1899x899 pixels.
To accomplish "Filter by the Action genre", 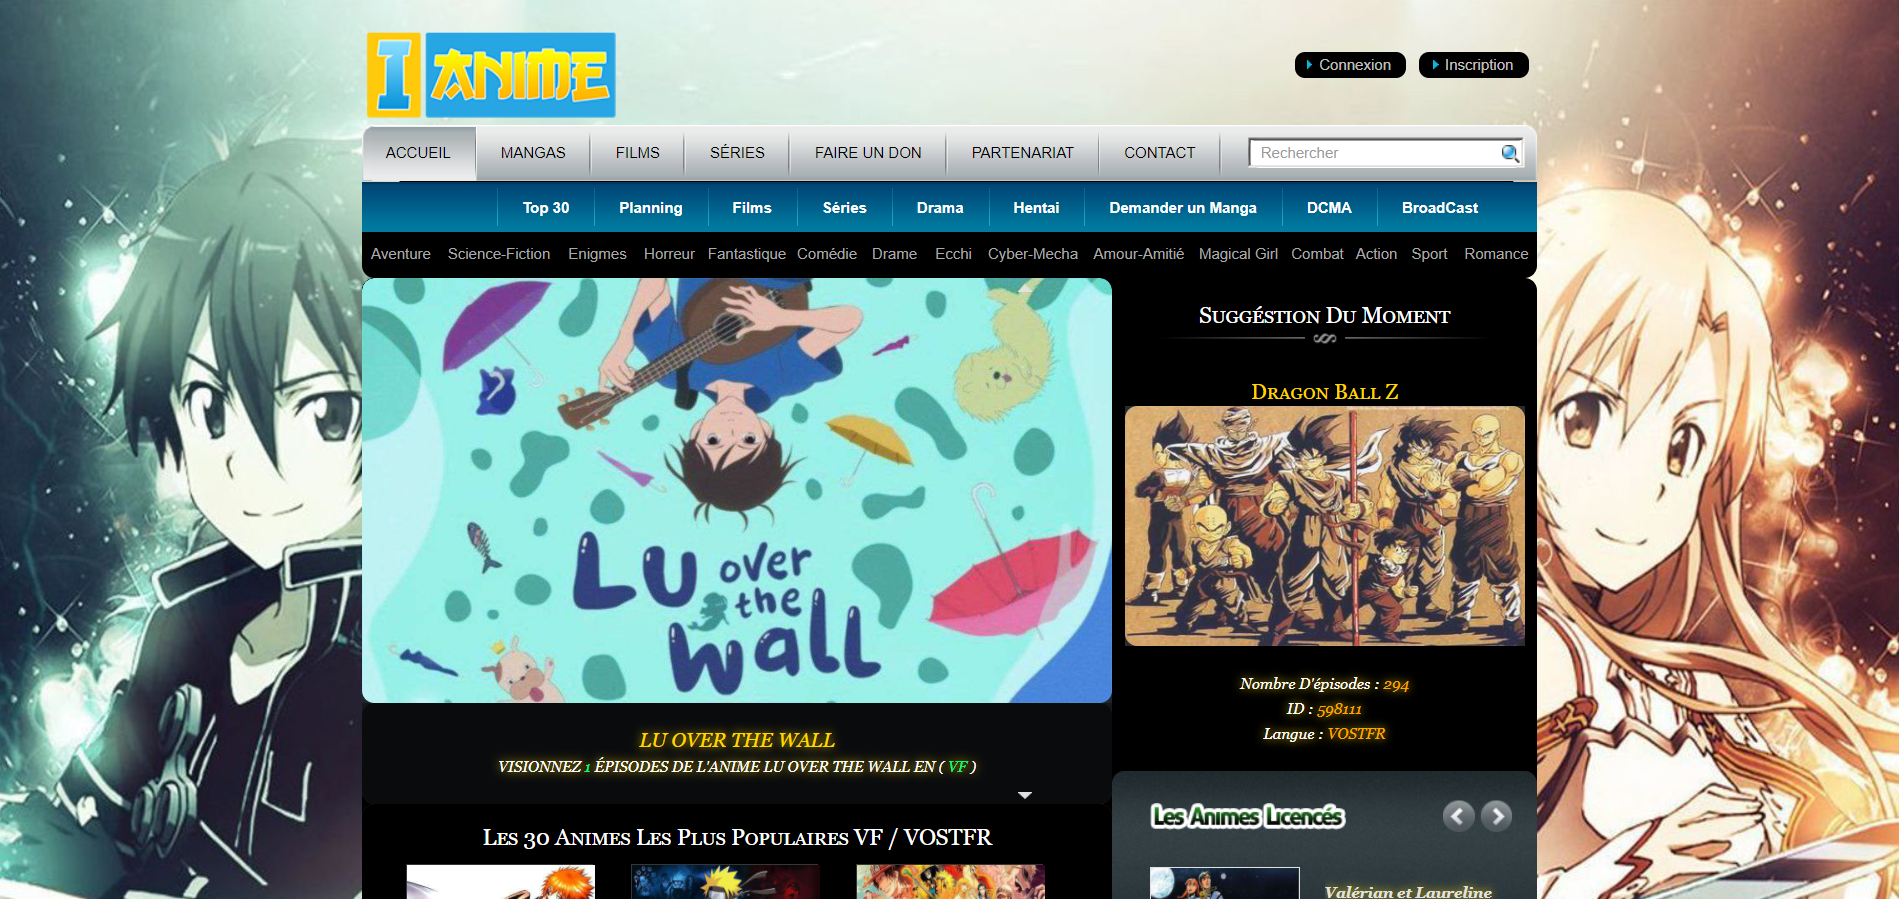I will 1376,254.
